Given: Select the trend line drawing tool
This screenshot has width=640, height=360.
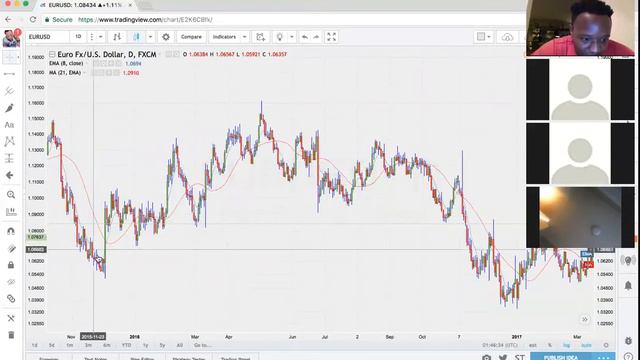Looking at the screenshot, I should click(x=9, y=74).
